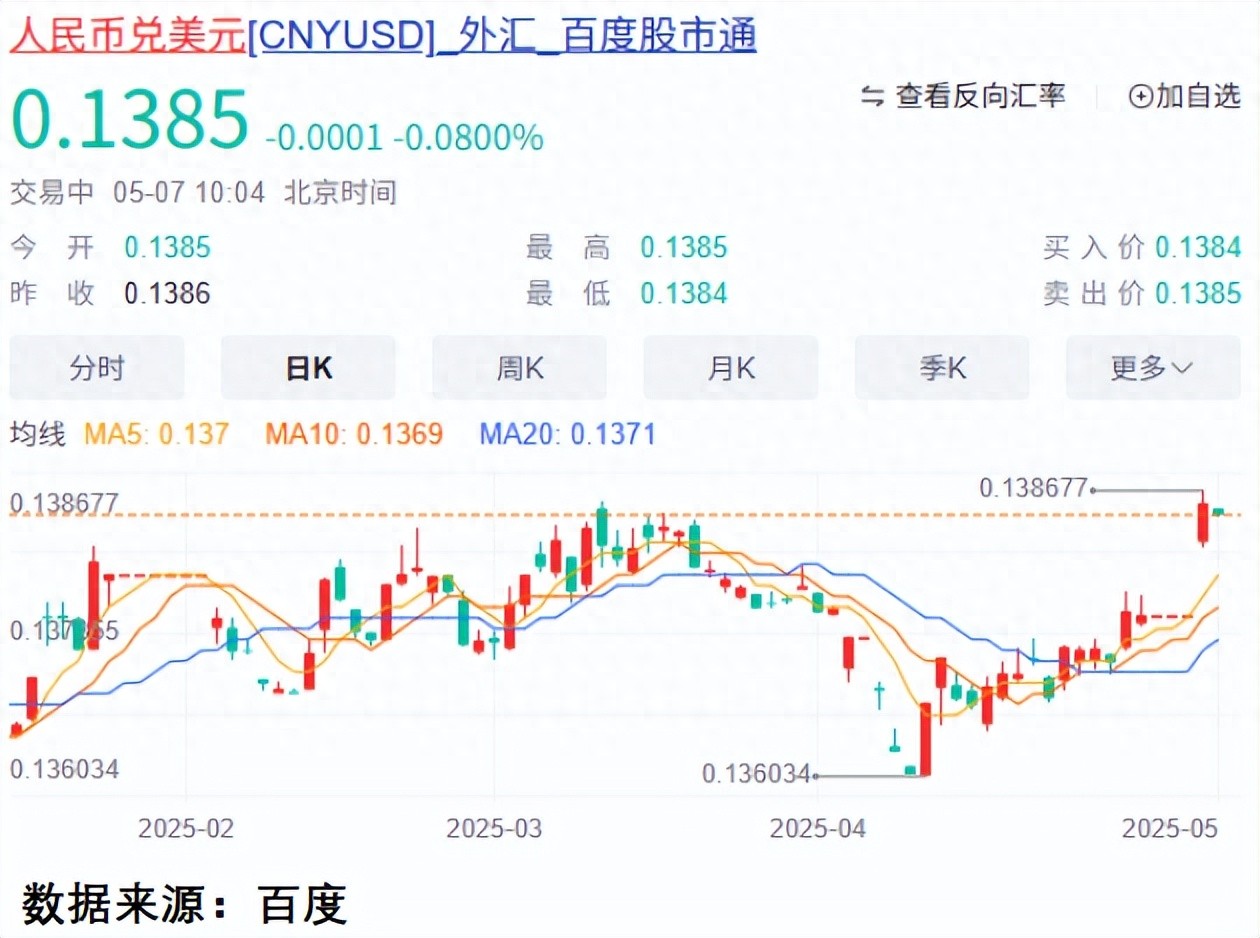Screen dimensions: 1260x938
Task: Expand the 更多 dropdown
Action: tap(1153, 368)
